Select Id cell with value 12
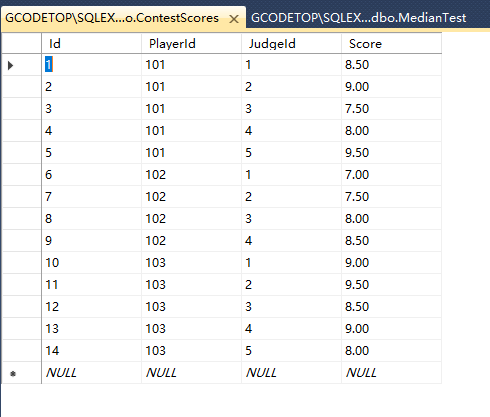Image resolution: width=490 pixels, height=417 pixels. [92, 307]
